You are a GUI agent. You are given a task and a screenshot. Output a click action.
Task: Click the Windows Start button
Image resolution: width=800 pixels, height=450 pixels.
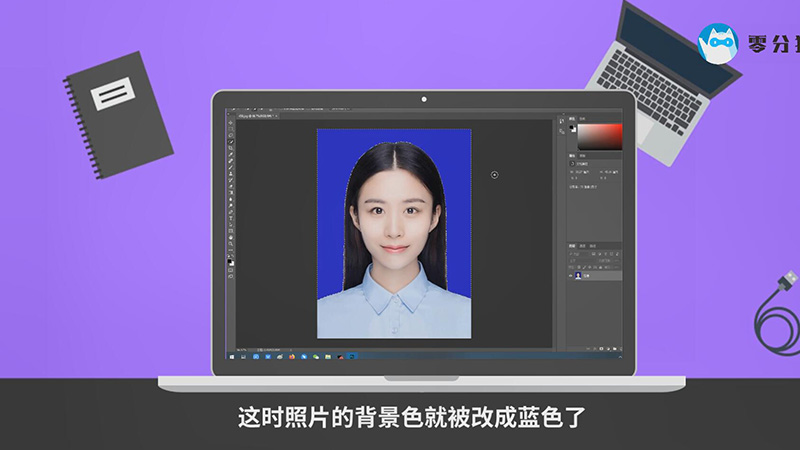coord(231,355)
